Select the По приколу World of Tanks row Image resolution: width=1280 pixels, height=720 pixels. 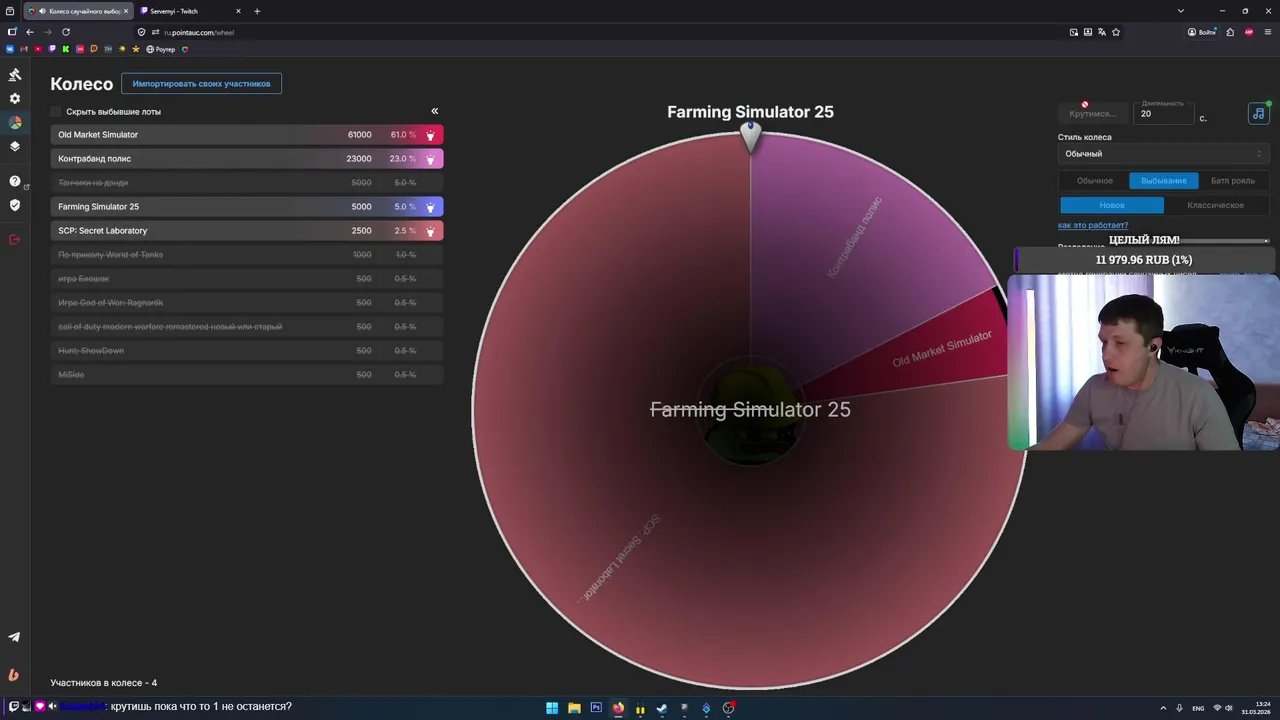click(x=246, y=255)
